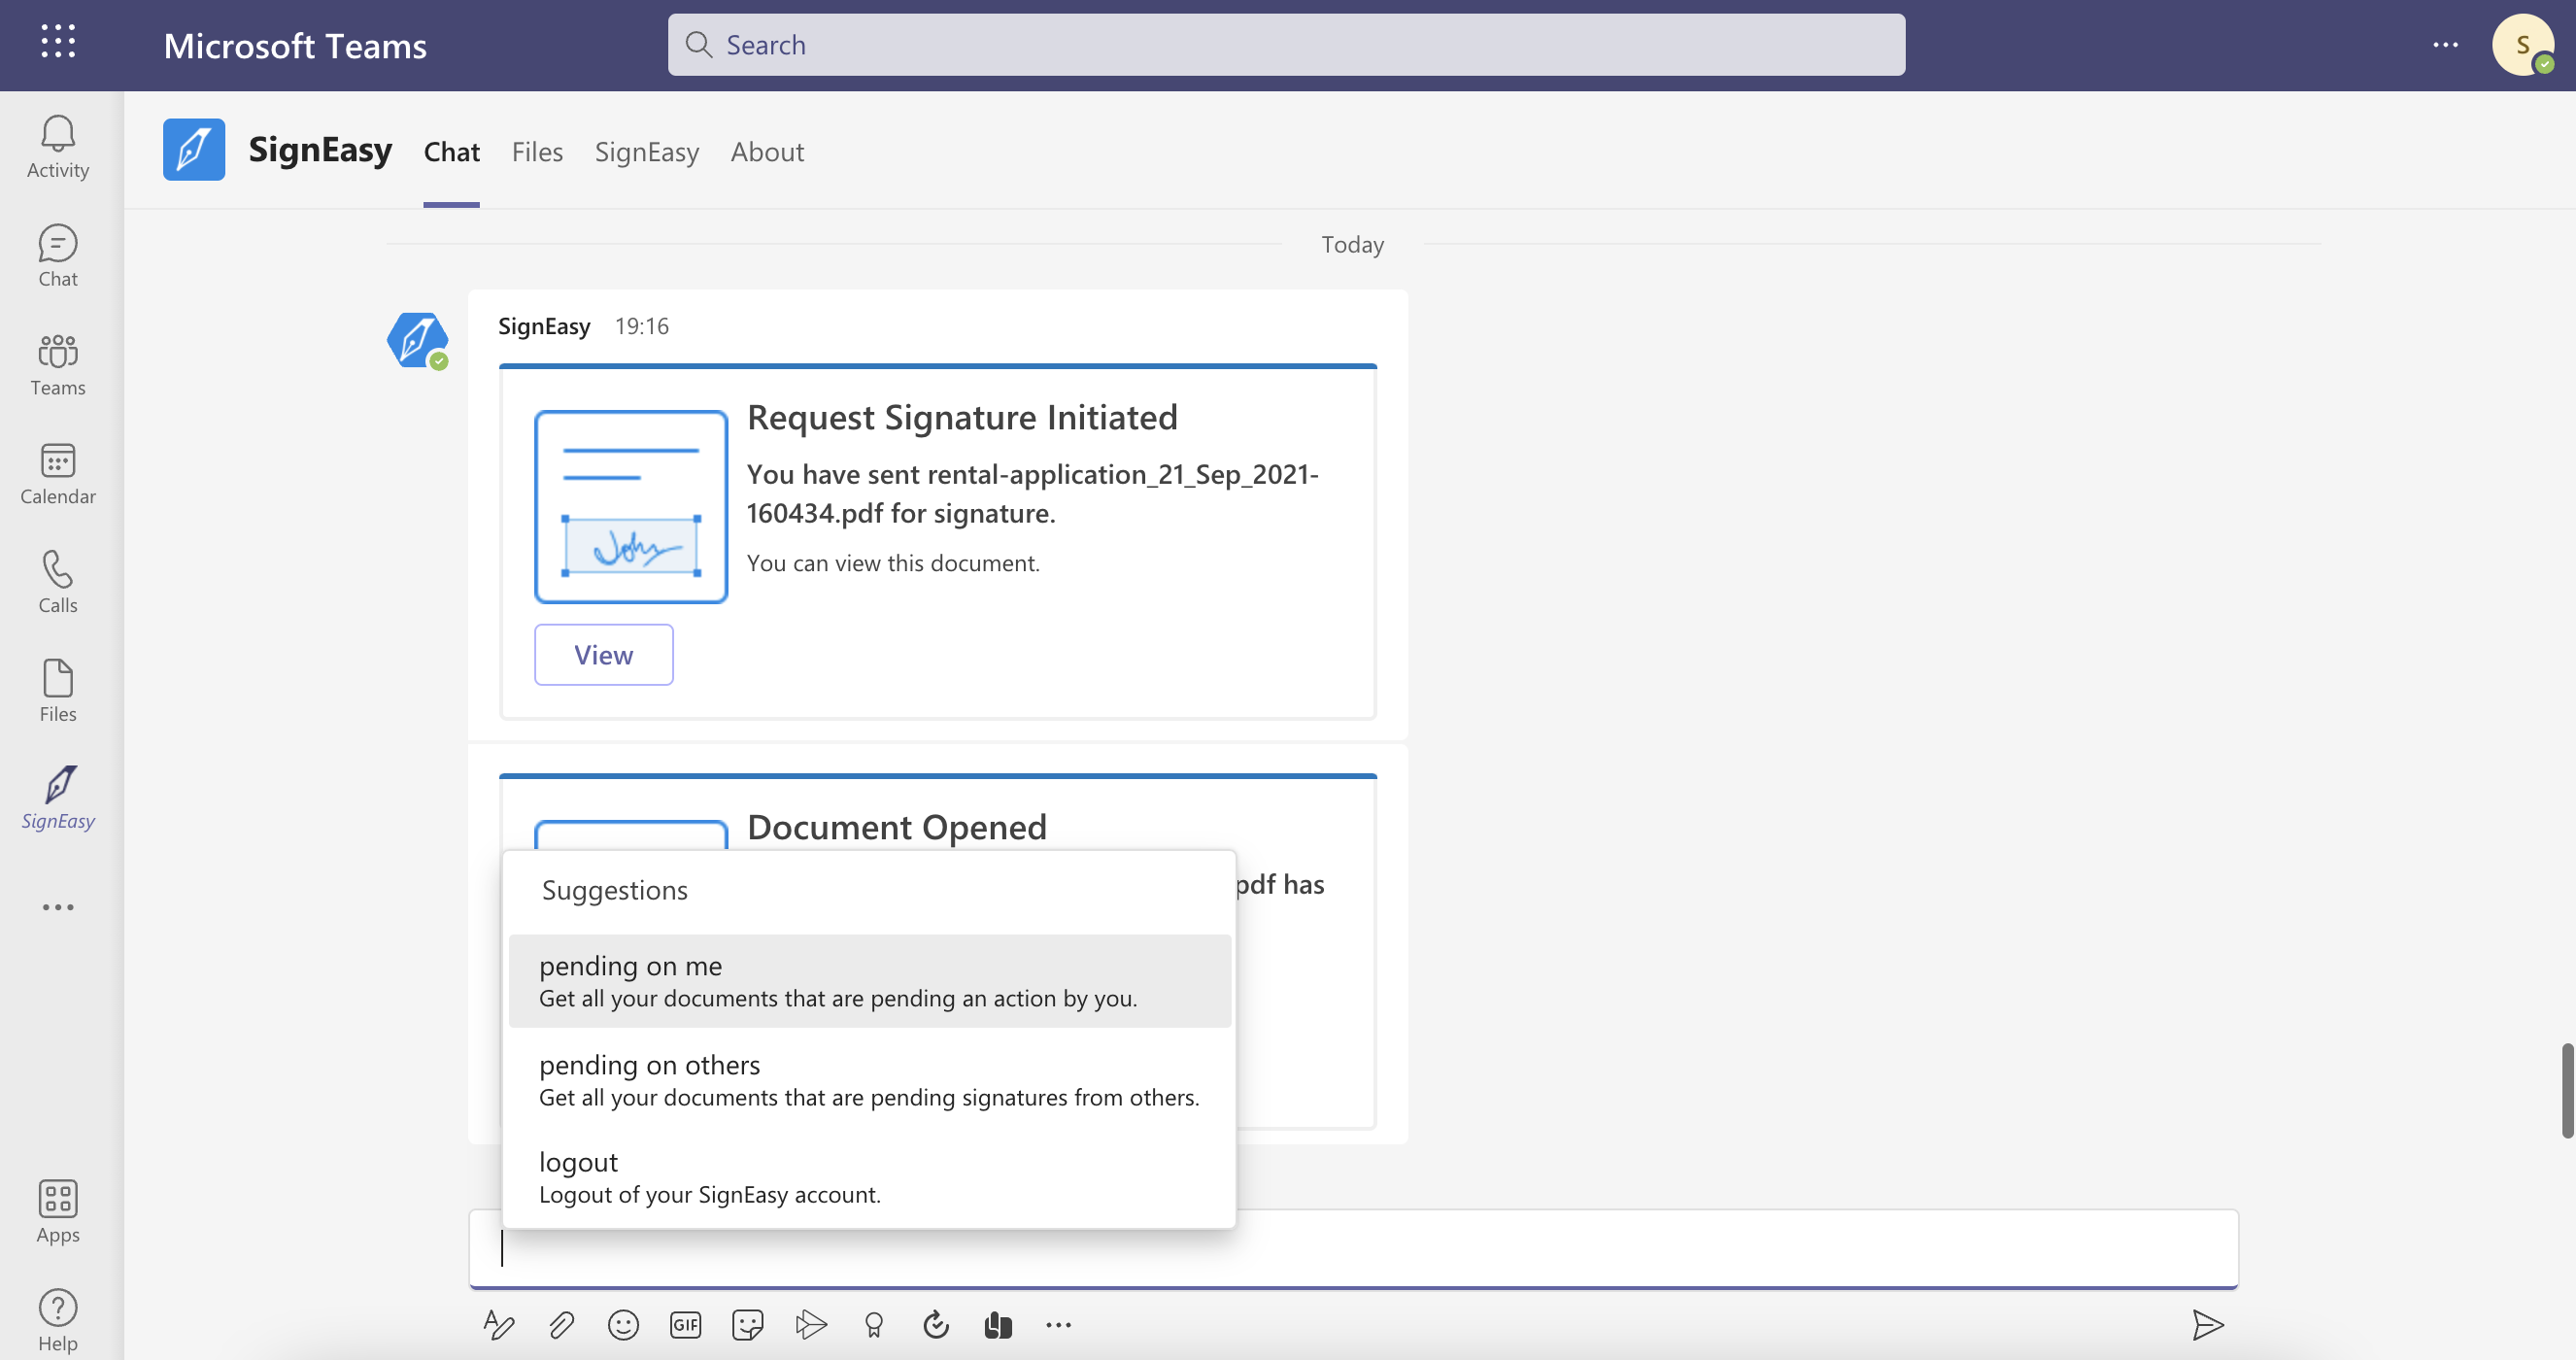Open more messaging extensions in compose toolbar

click(1058, 1325)
